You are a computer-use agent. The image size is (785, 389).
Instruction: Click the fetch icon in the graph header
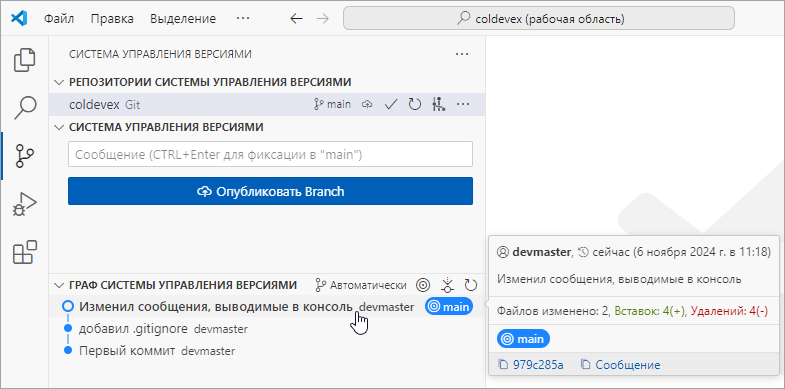[x=447, y=285]
